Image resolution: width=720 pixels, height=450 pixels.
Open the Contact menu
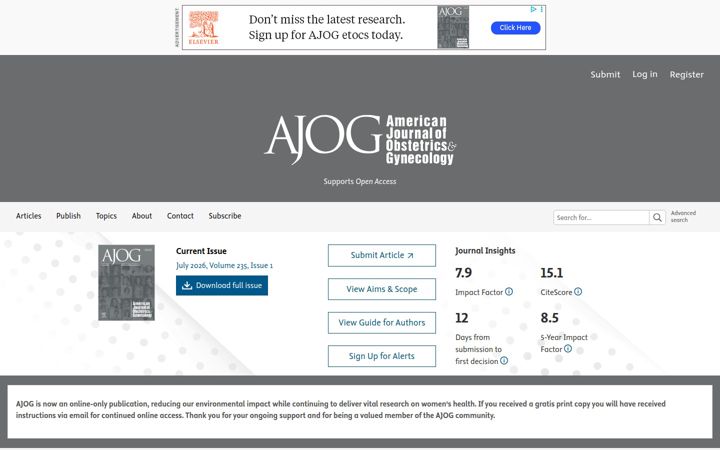coord(180,216)
